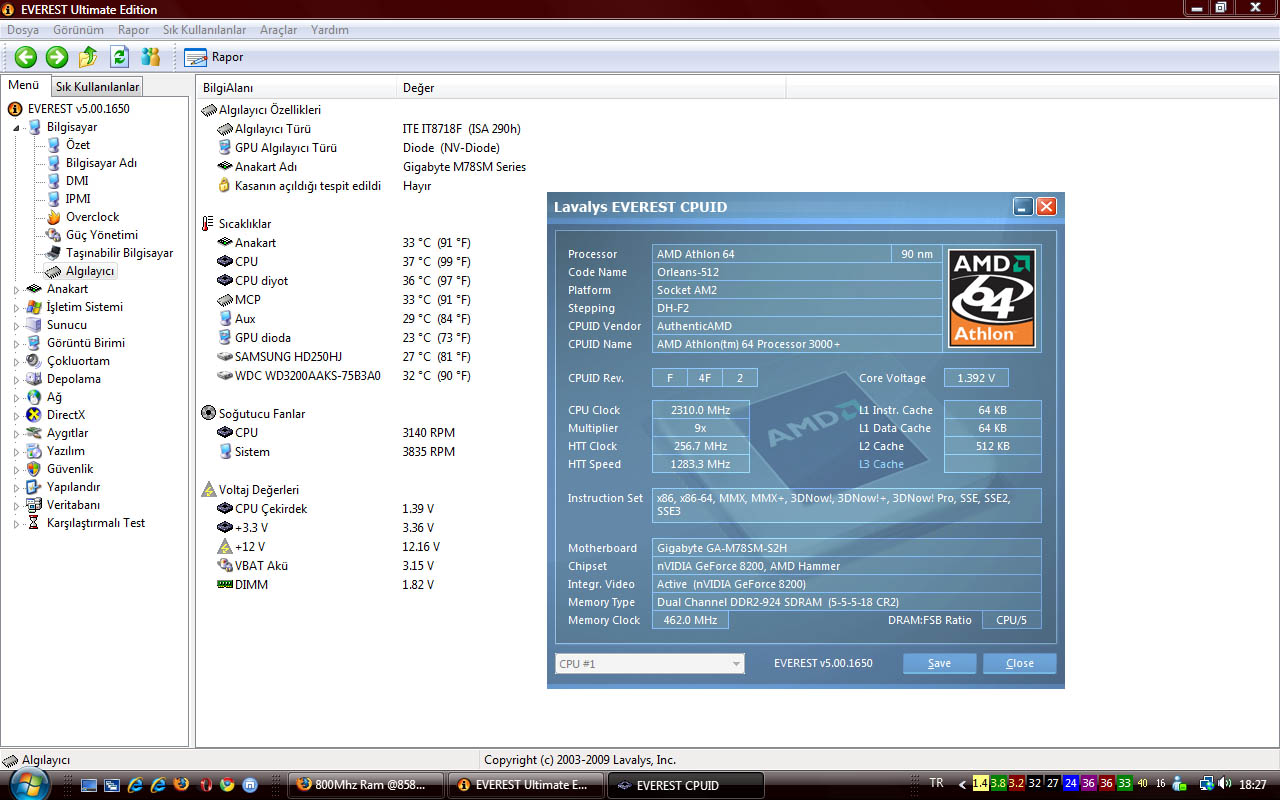Click the Yapılandır tree icon
The image size is (1280, 800).
[x=34, y=487]
